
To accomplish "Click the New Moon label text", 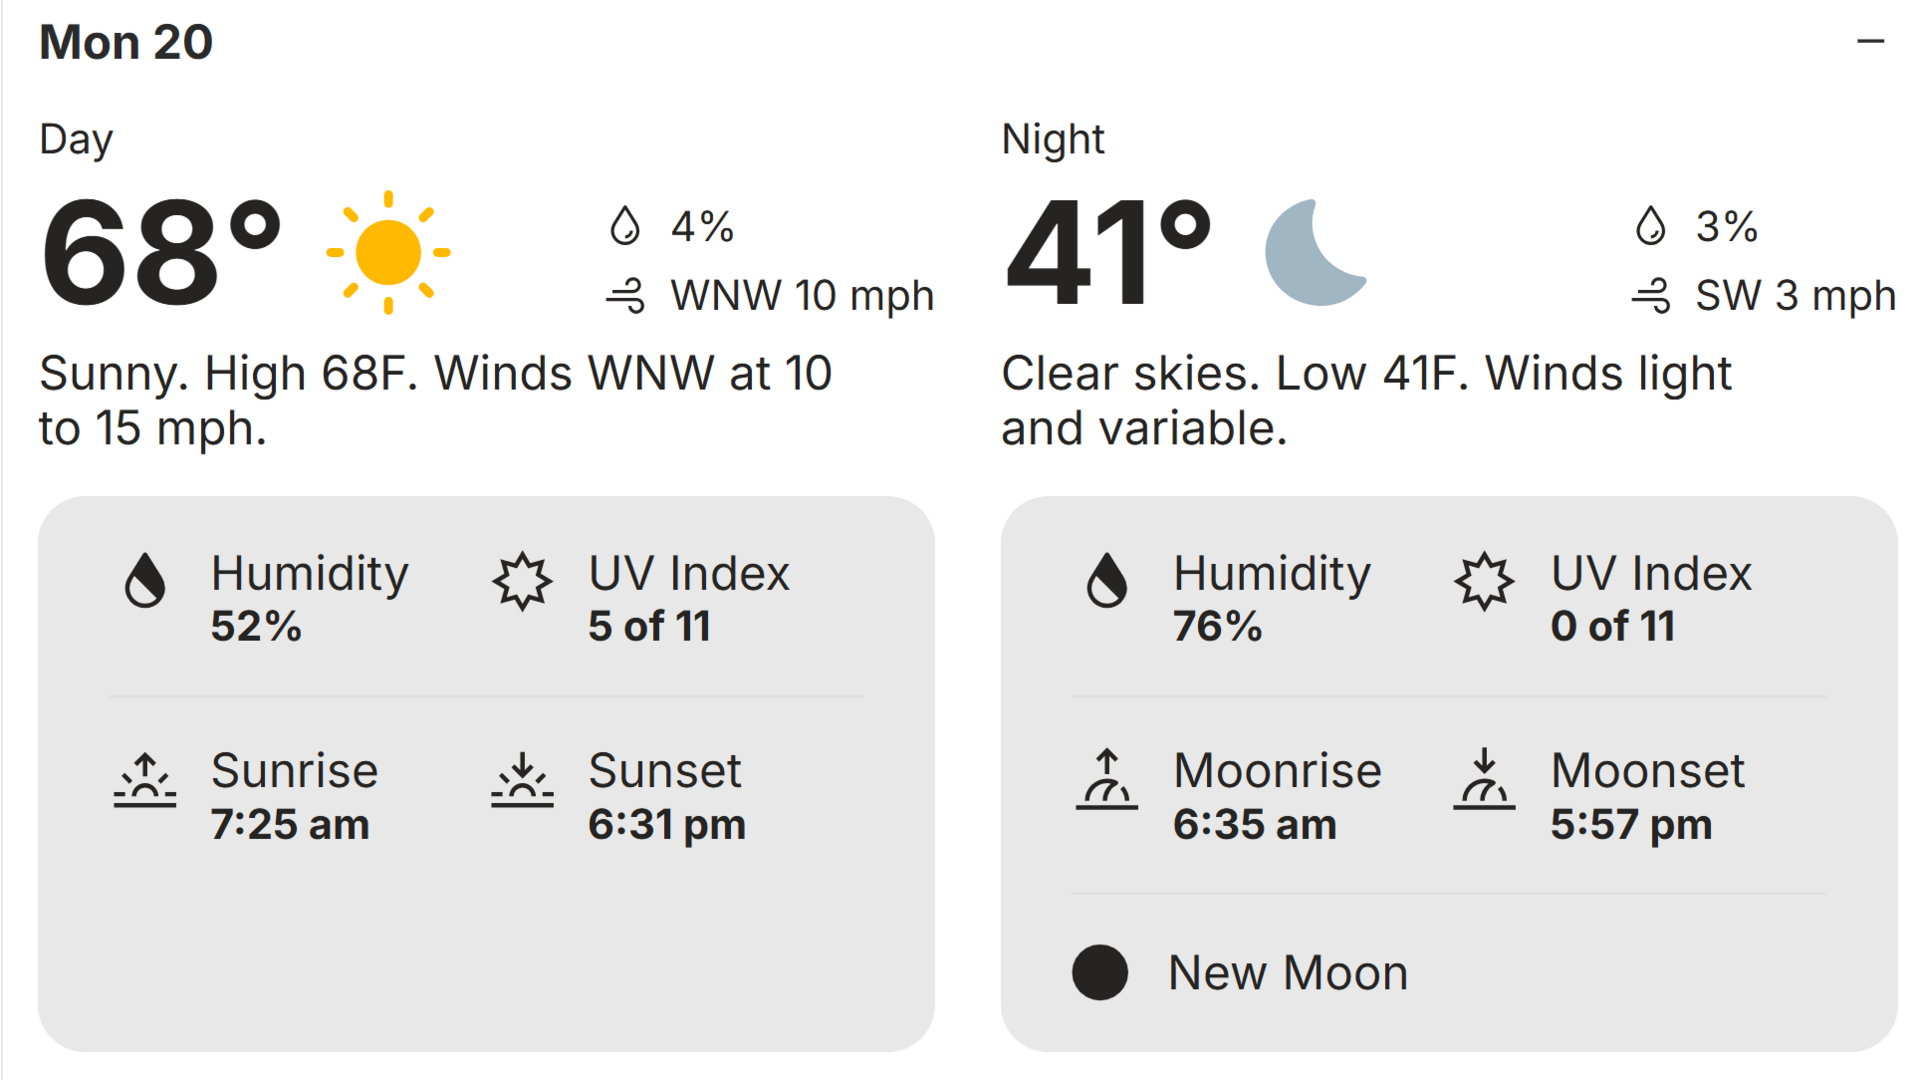I will (x=1288, y=972).
